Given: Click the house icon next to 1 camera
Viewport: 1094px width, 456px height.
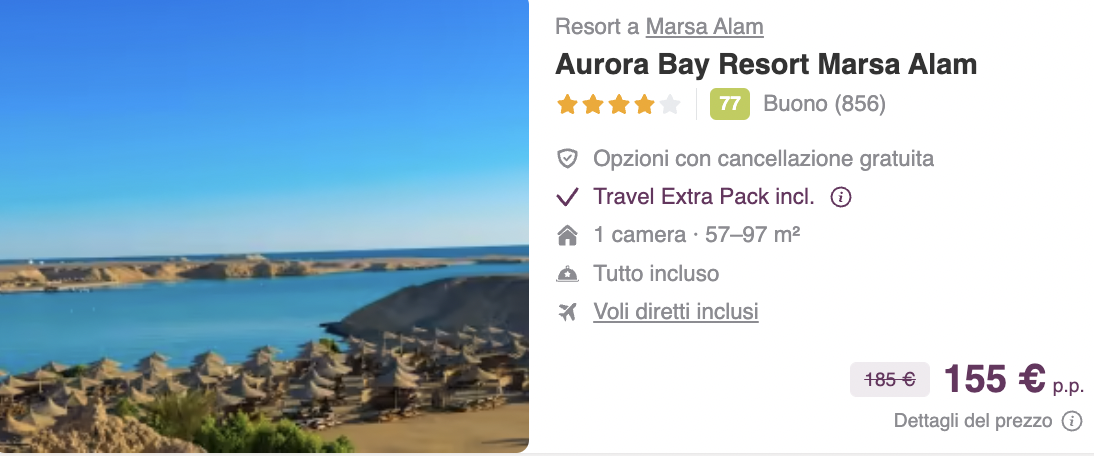Looking at the screenshot, I should coord(567,236).
